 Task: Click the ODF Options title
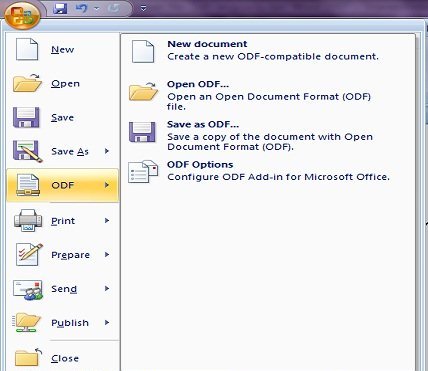(x=200, y=165)
